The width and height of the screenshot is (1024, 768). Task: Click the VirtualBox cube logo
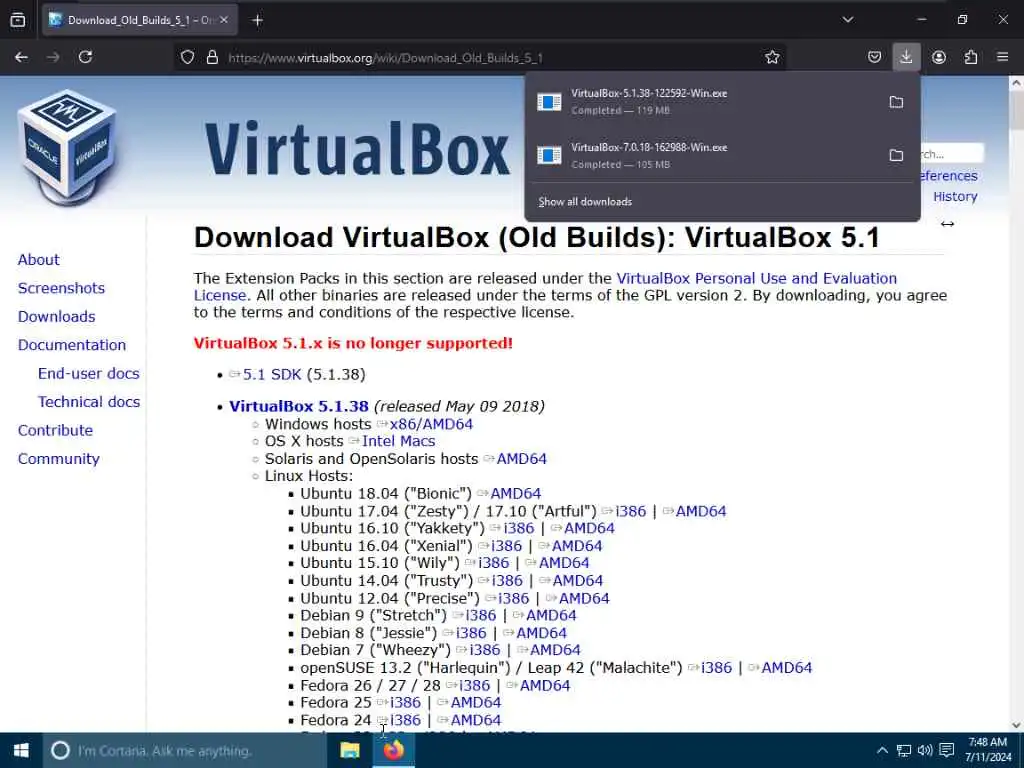pos(67,147)
